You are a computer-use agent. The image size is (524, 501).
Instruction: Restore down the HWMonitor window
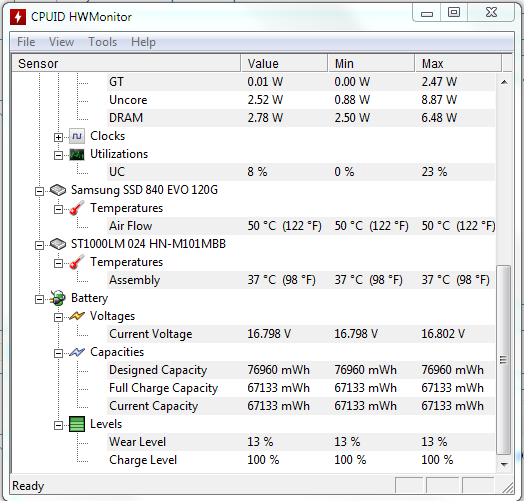pos(453,13)
